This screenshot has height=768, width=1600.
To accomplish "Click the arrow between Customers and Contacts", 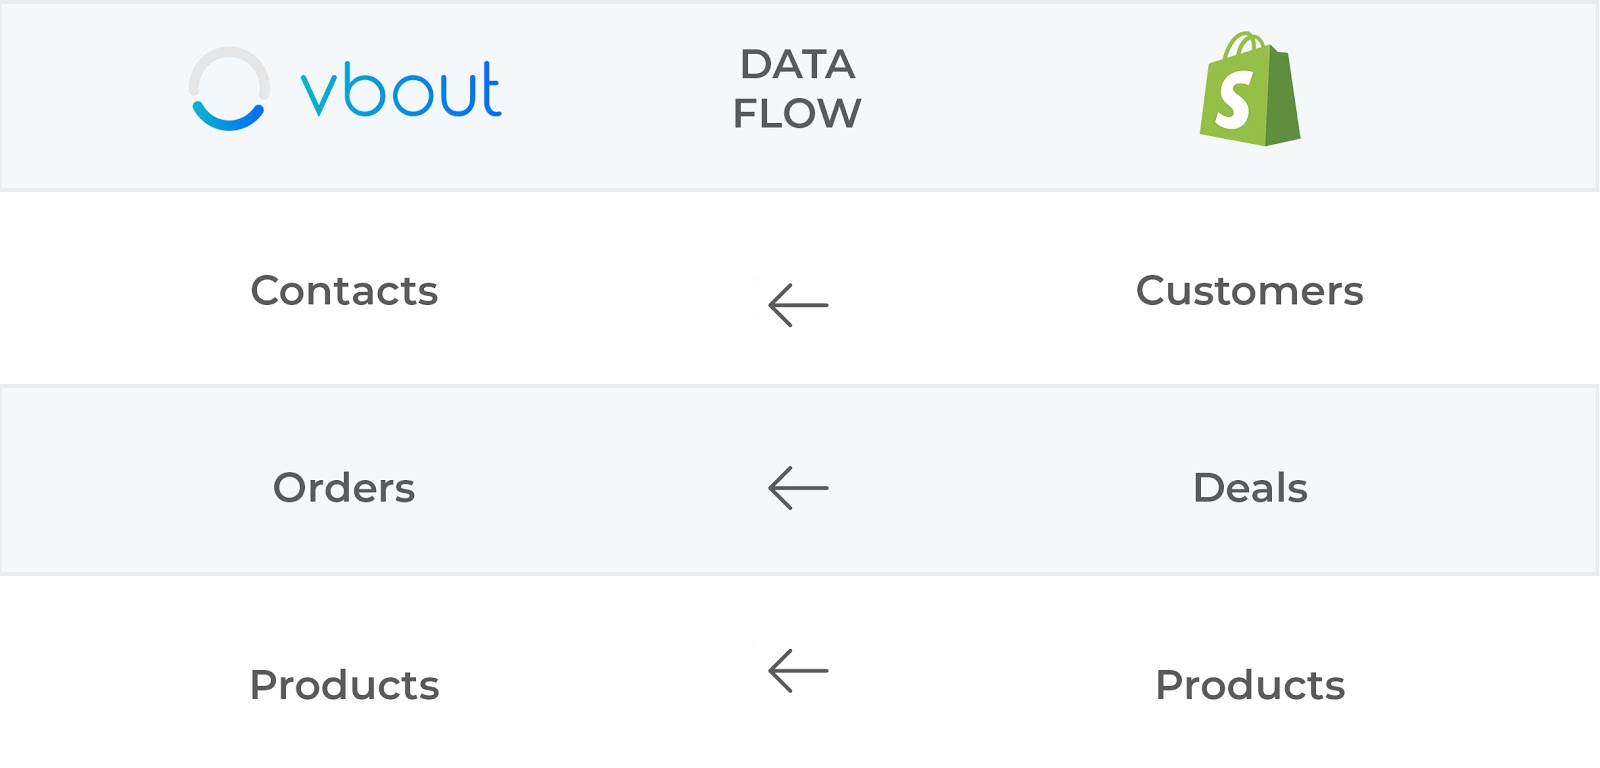I will (798, 305).
